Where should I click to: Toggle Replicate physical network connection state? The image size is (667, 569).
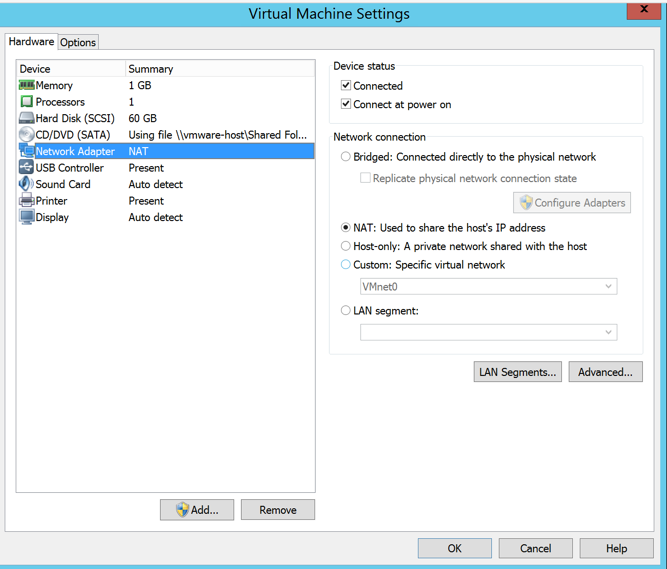point(365,178)
